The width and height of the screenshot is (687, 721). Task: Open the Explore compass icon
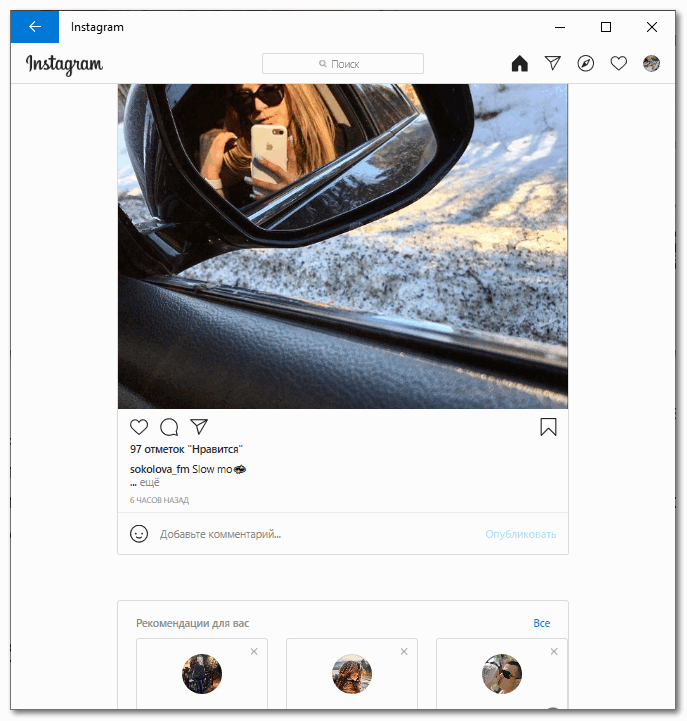(x=585, y=63)
